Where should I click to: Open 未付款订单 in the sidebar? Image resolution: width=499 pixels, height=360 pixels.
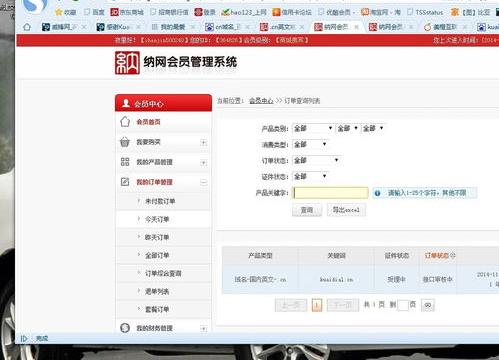(160, 201)
